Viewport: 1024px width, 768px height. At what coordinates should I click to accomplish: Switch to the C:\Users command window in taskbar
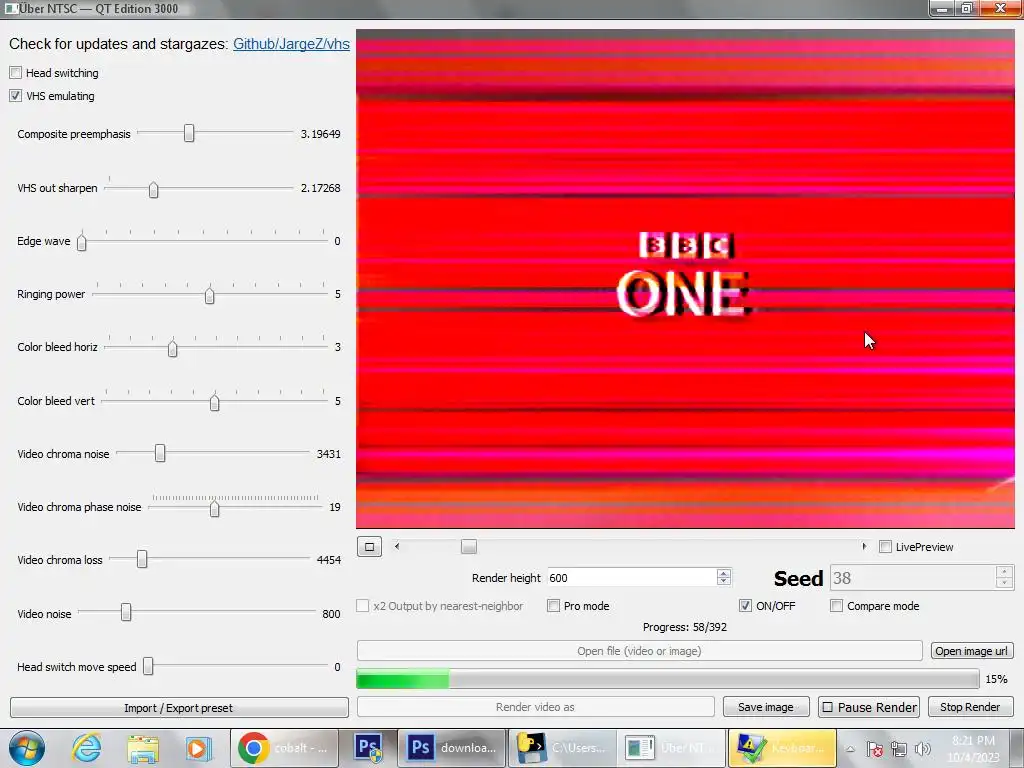[x=562, y=748]
